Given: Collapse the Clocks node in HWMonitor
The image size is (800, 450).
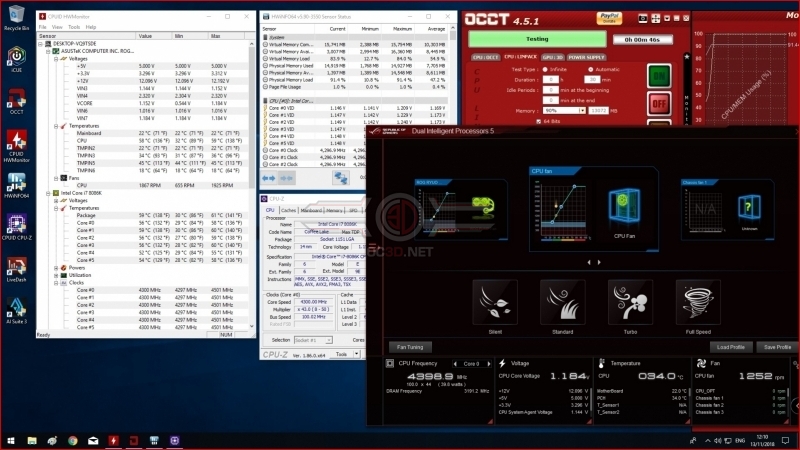Looking at the screenshot, I should pyautogui.click(x=56, y=283).
